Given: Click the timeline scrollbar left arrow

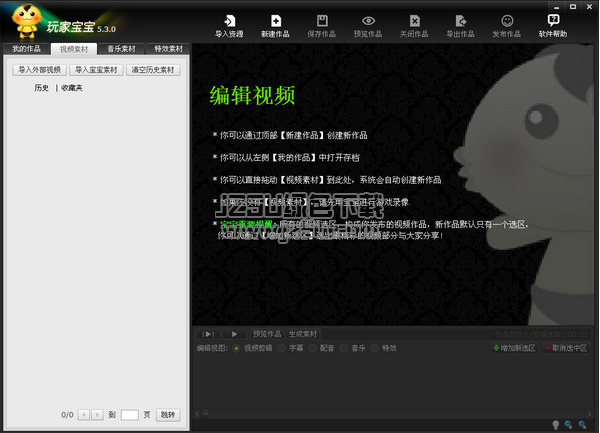Looking at the screenshot, I should [x=197, y=413].
